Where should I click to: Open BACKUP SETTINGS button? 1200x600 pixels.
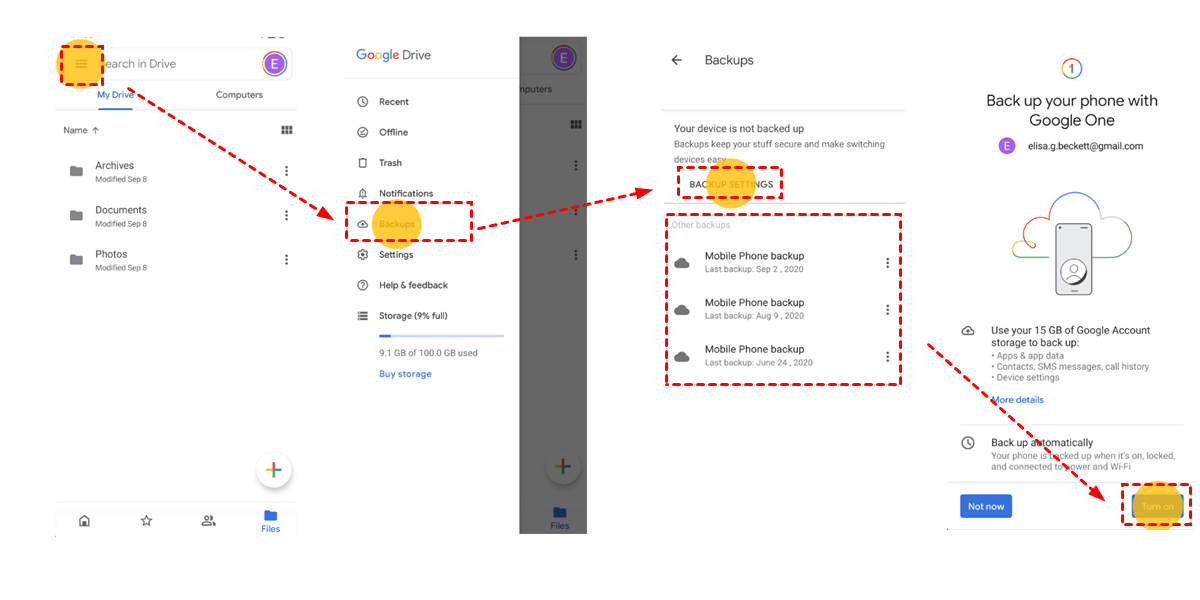click(x=731, y=184)
